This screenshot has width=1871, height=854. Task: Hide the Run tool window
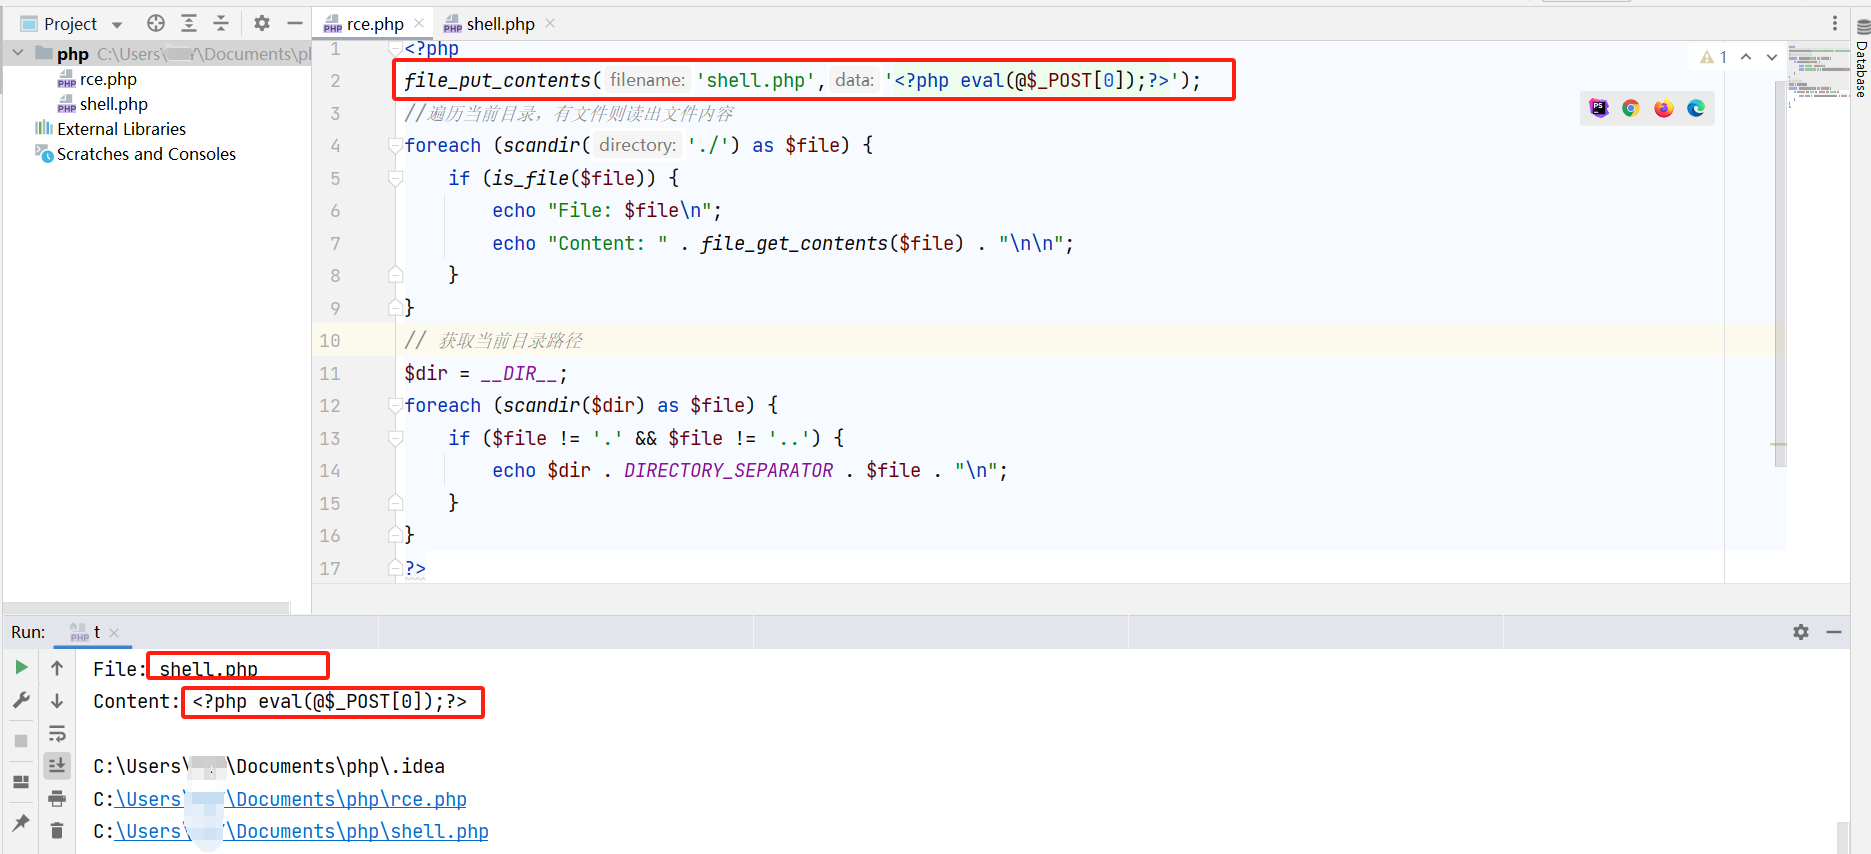(x=1834, y=632)
